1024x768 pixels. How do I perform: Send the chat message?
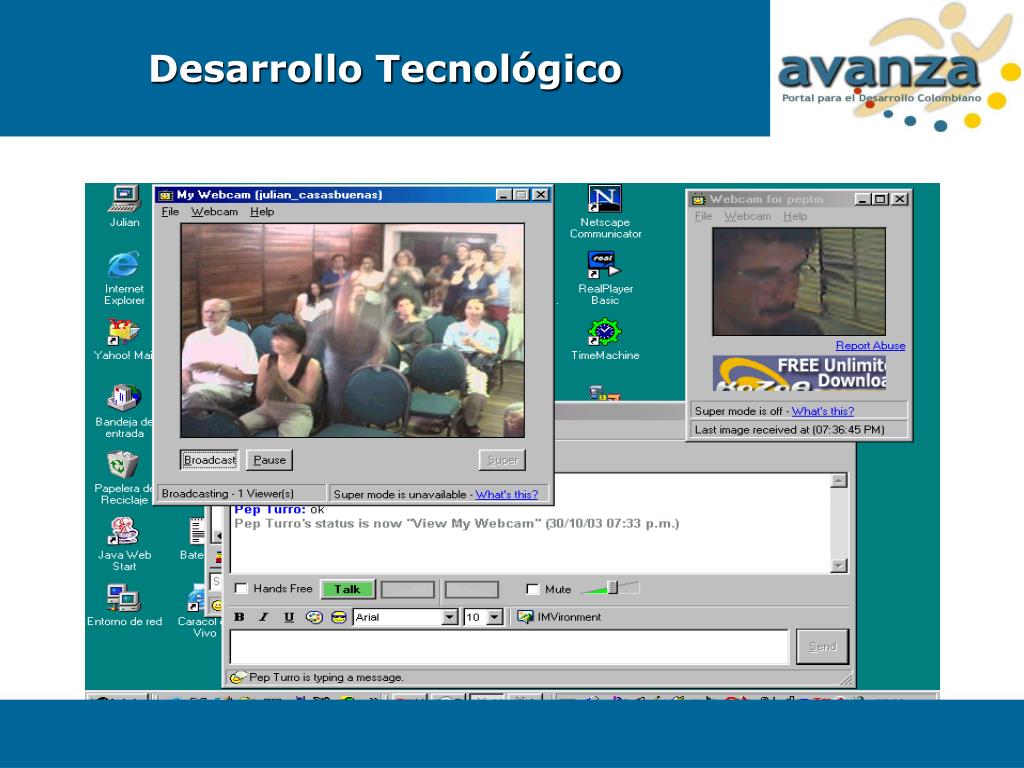[822, 647]
